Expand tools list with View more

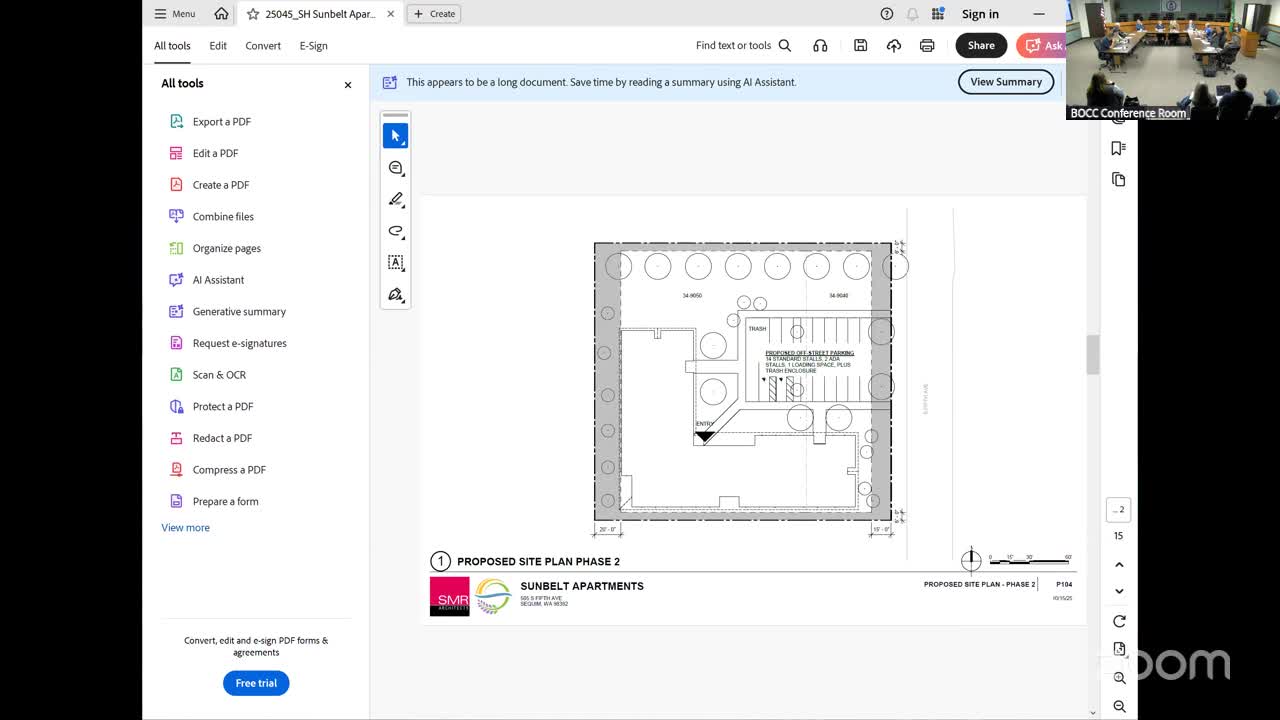186,528
